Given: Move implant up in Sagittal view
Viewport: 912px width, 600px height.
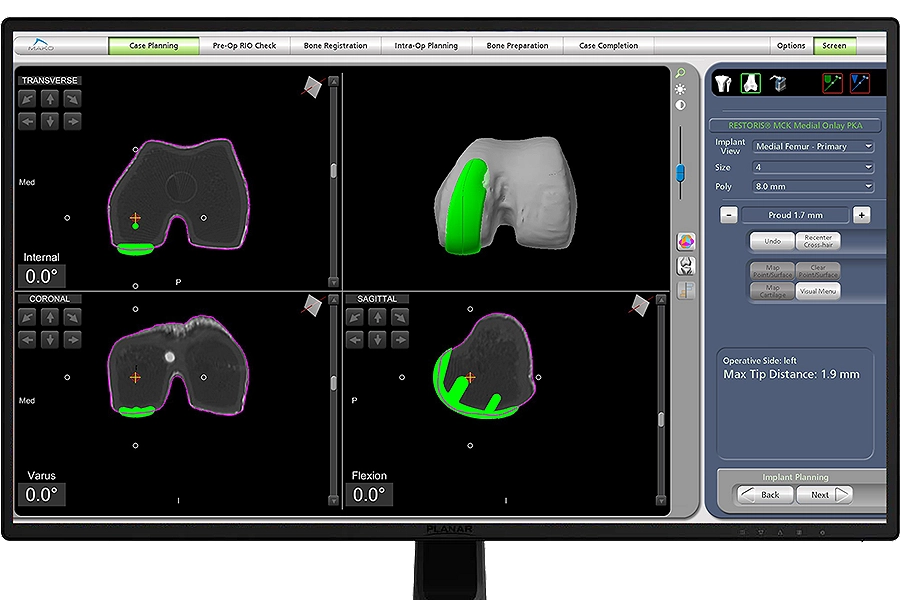Looking at the screenshot, I should [377, 317].
